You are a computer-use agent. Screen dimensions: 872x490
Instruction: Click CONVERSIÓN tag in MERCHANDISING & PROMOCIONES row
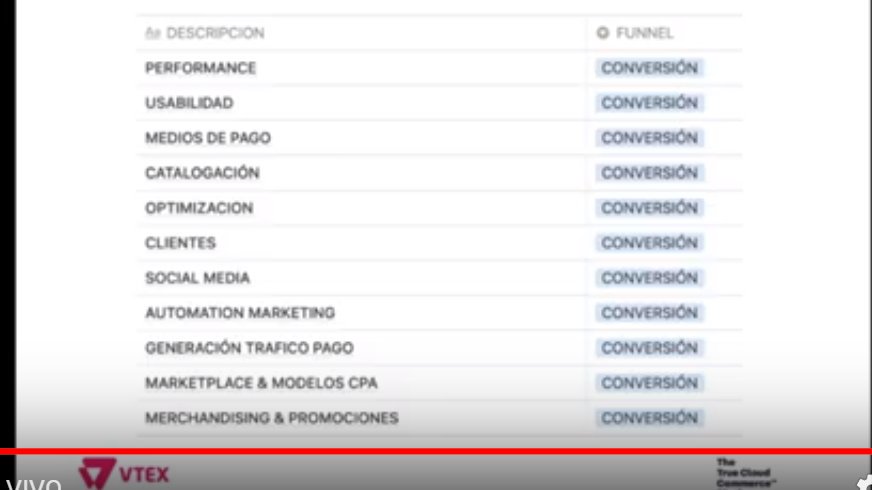click(x=650, y=418)
